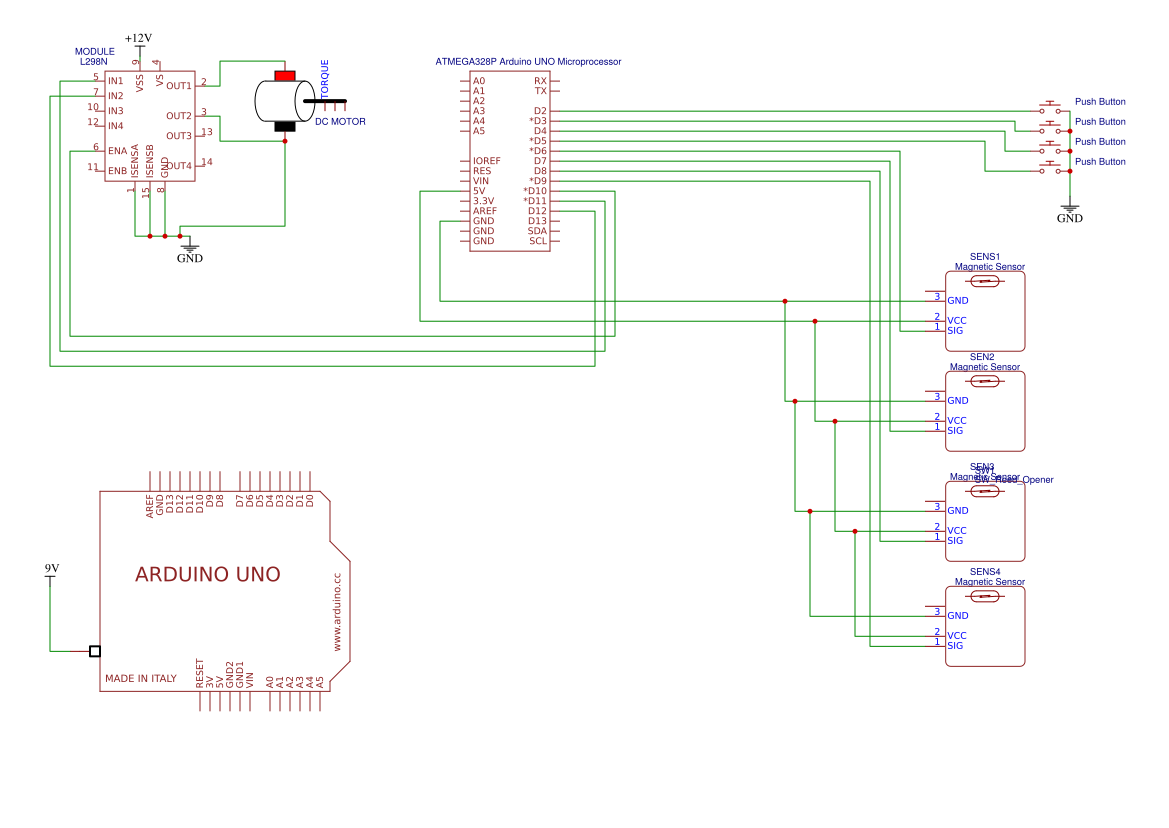
Task: Click the ARDUINO UNO board title text
Action: pyautogui.click(x=207, y=575)
